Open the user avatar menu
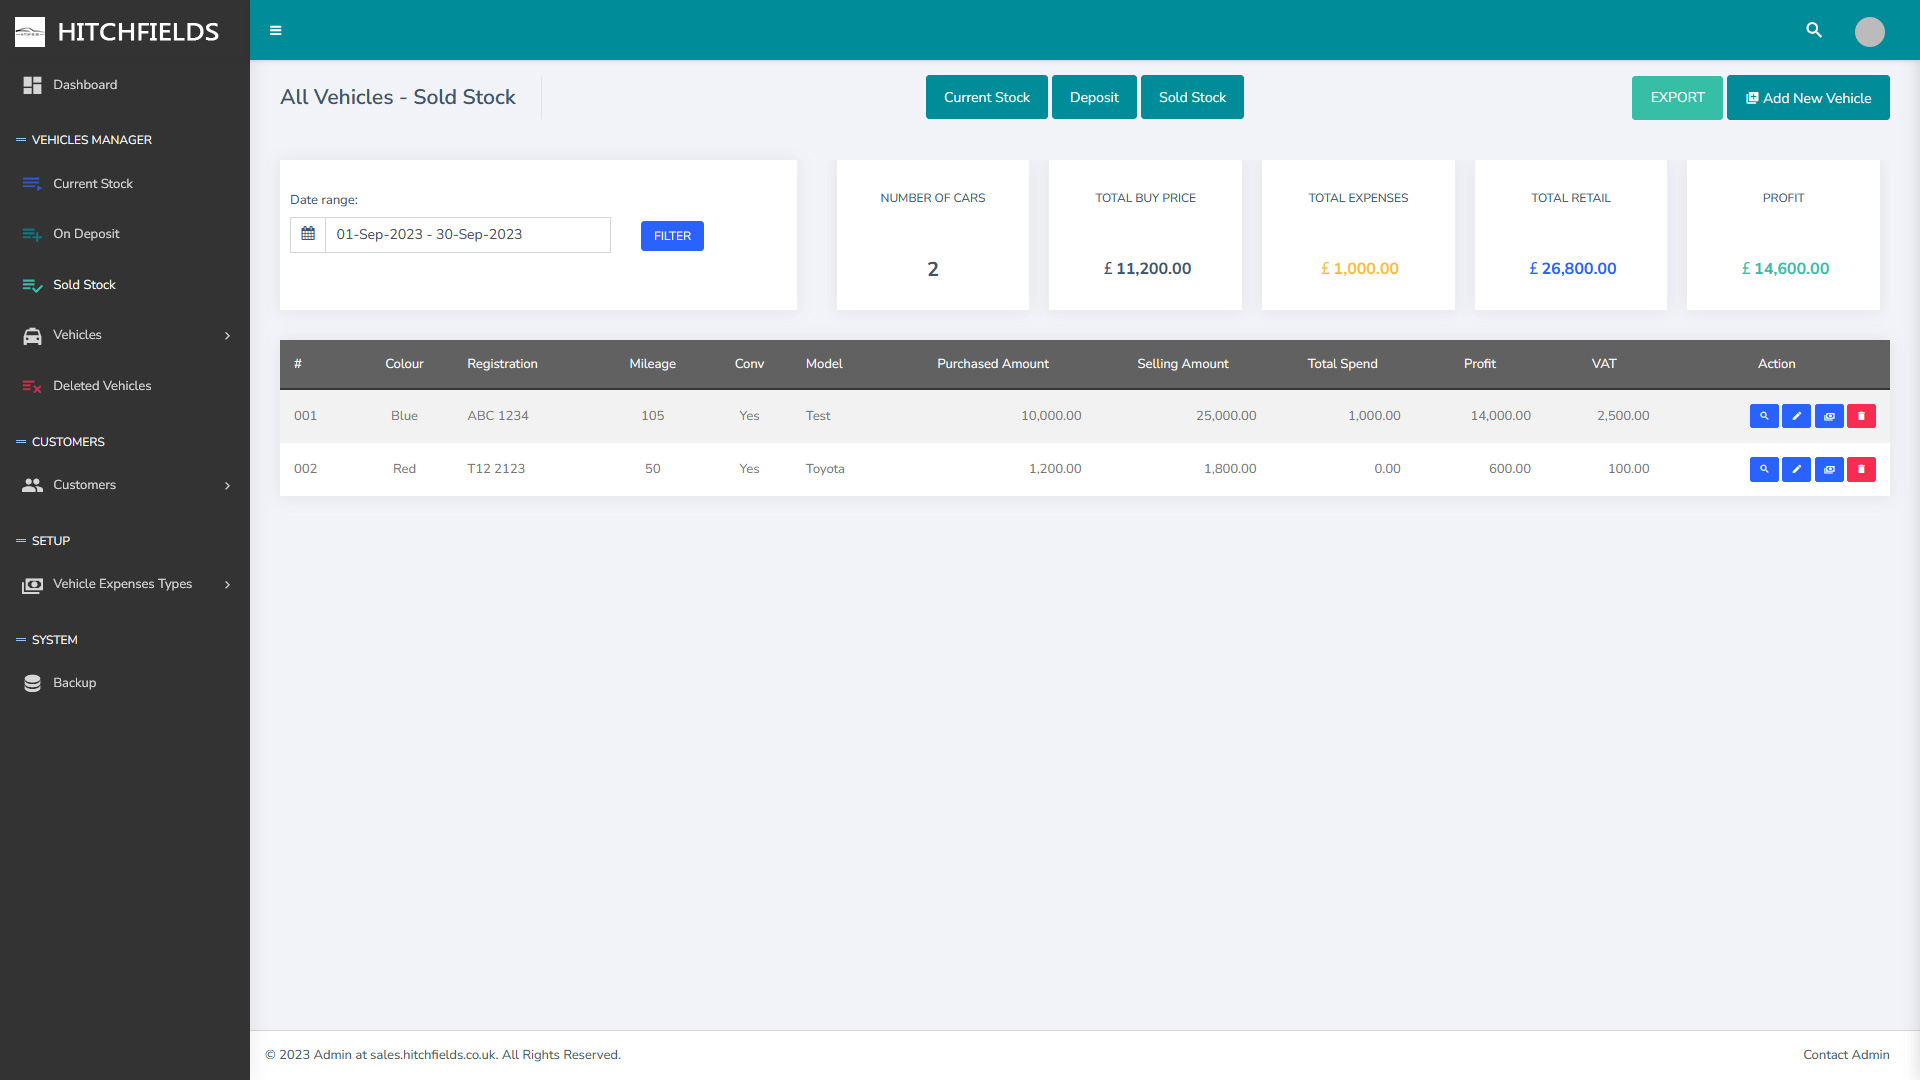This screenshot has height=1080, width=1920. [1869, 31]
